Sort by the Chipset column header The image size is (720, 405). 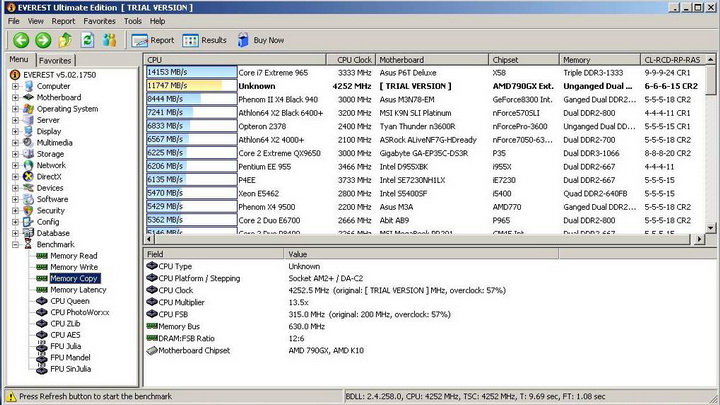point(524,60)
